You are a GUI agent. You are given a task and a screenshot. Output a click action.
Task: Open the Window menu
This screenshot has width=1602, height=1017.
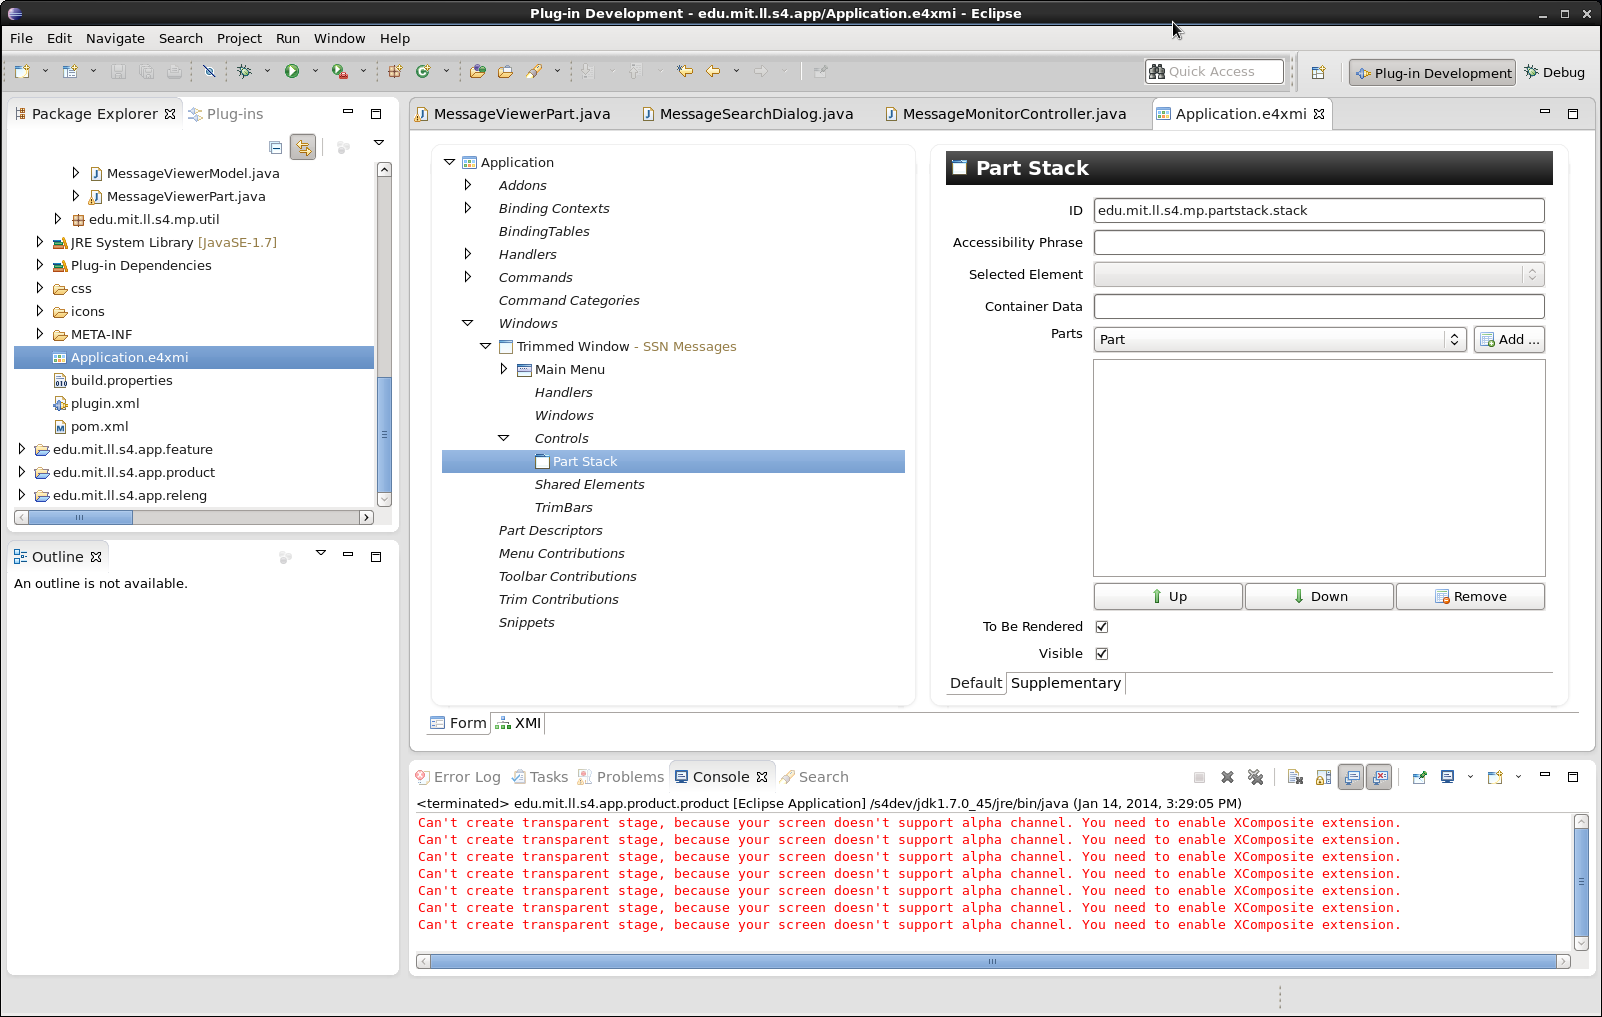[x=340, y=38]
